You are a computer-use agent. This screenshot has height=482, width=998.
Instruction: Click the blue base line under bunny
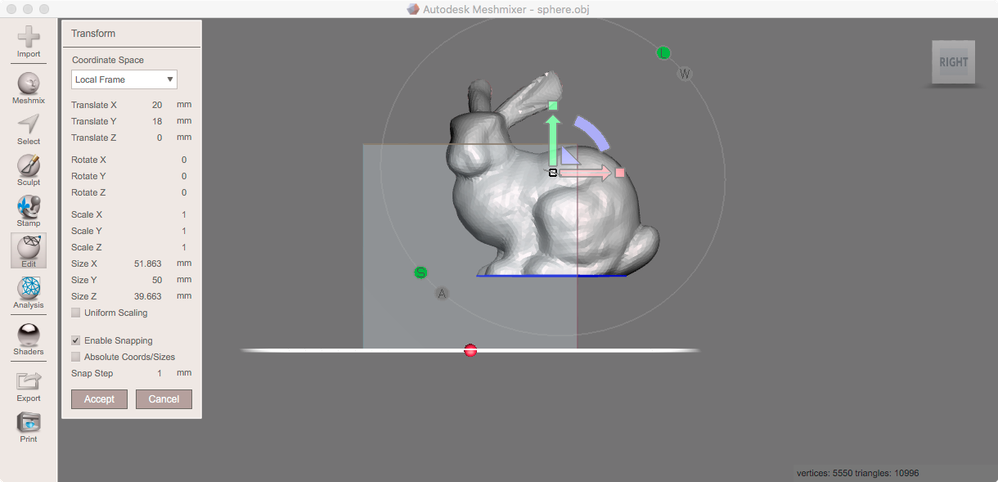(x=551, y=276)
